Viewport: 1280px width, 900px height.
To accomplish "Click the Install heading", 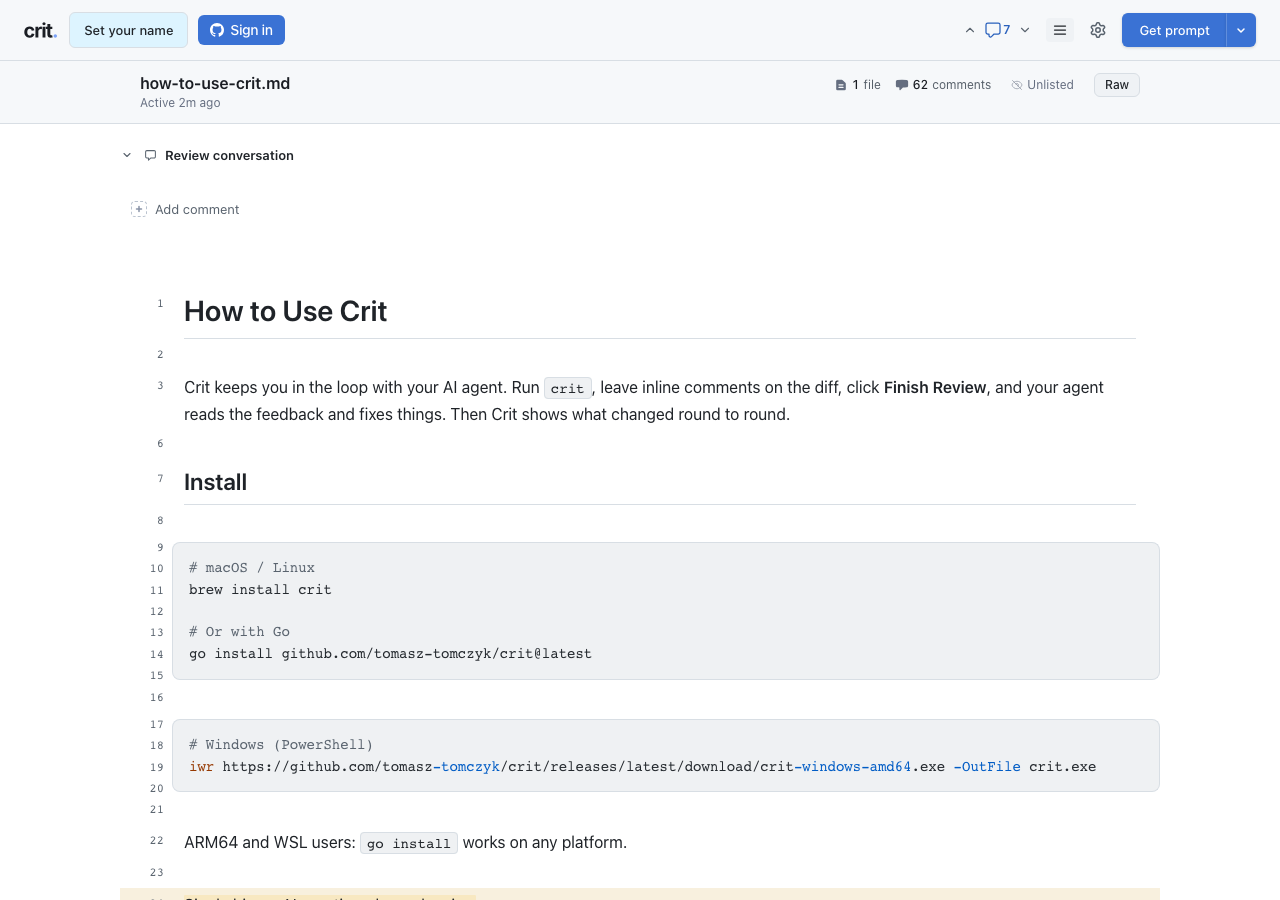I will [215, 482].
